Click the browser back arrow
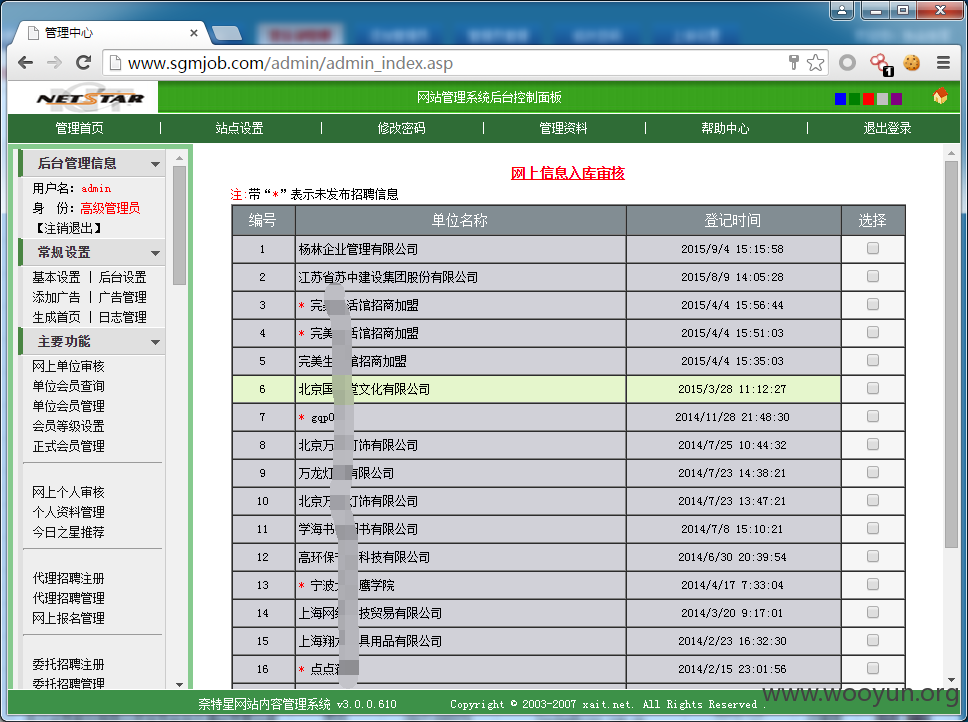The height and width of the screenshot is (722, 968). [25, 62]
